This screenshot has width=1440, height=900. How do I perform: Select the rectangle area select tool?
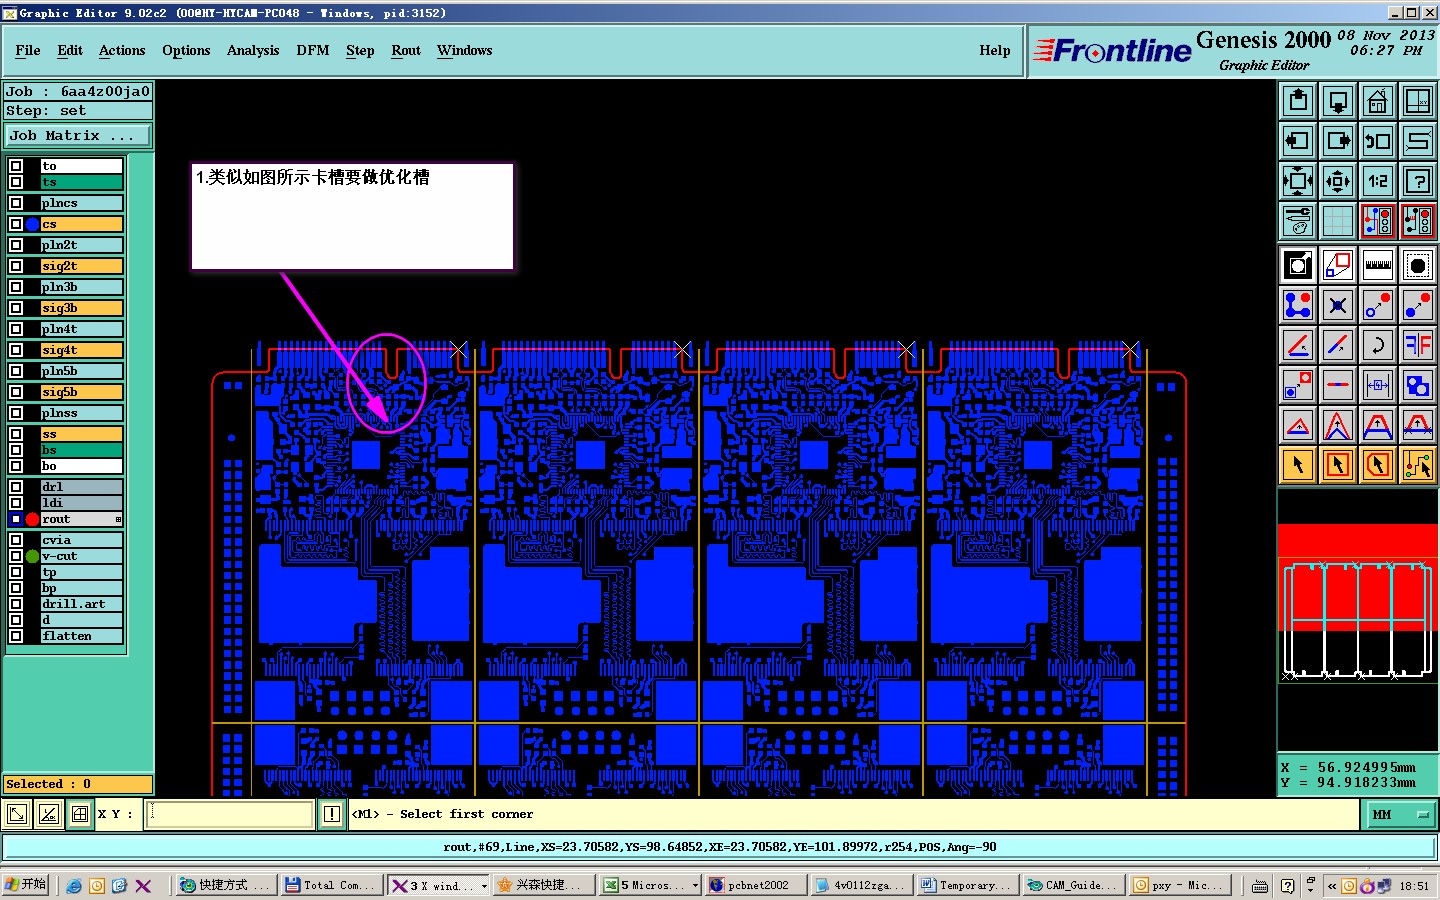[1338, 464]
